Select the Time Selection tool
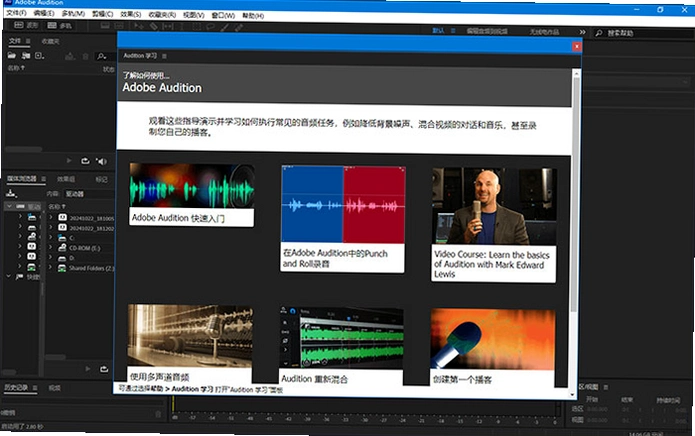The height and width of the screenshot is (436, 695). pyautogui.click(x=182, y=27)
